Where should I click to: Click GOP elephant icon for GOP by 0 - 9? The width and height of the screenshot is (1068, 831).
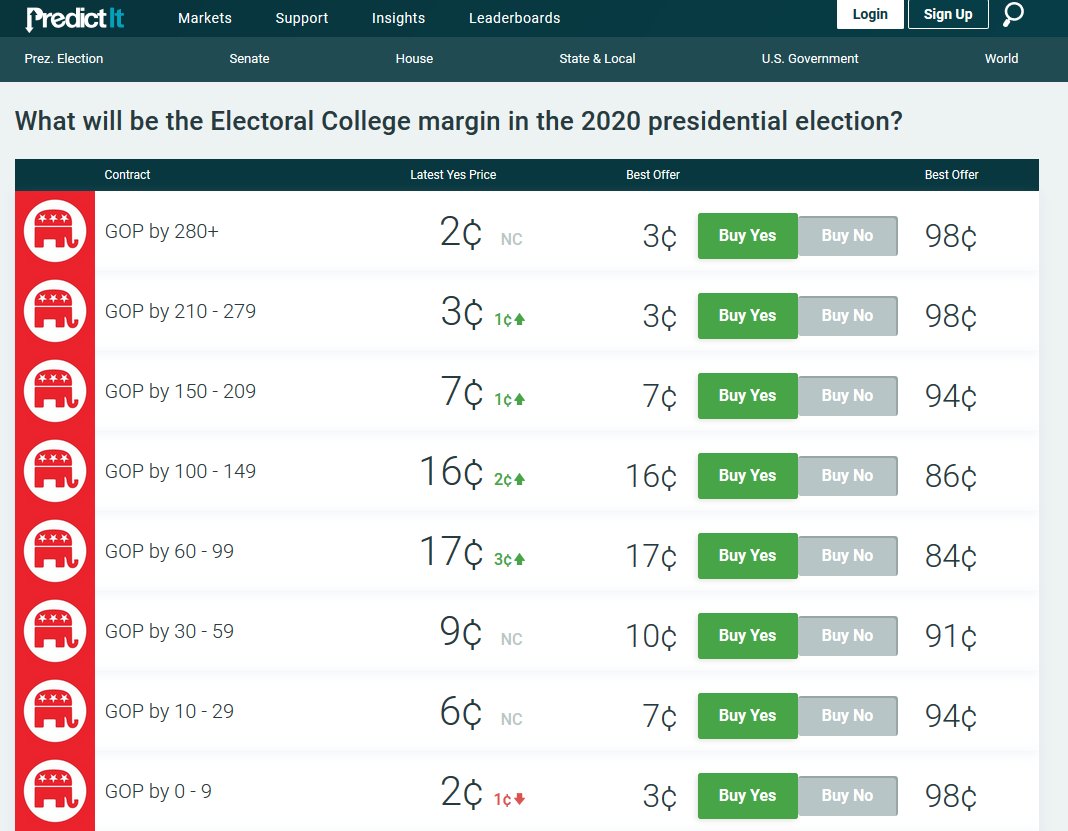[x=55, y=791]
